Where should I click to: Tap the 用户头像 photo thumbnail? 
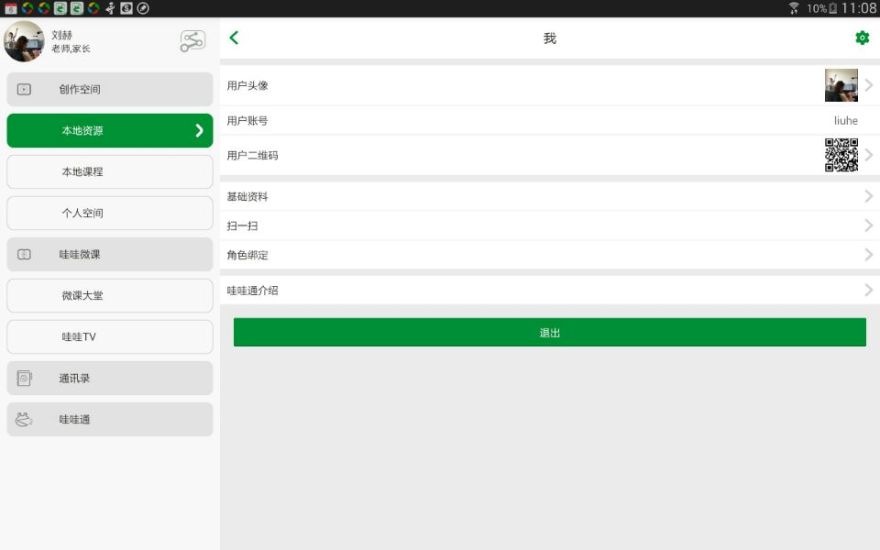click(x=841, y=85)
